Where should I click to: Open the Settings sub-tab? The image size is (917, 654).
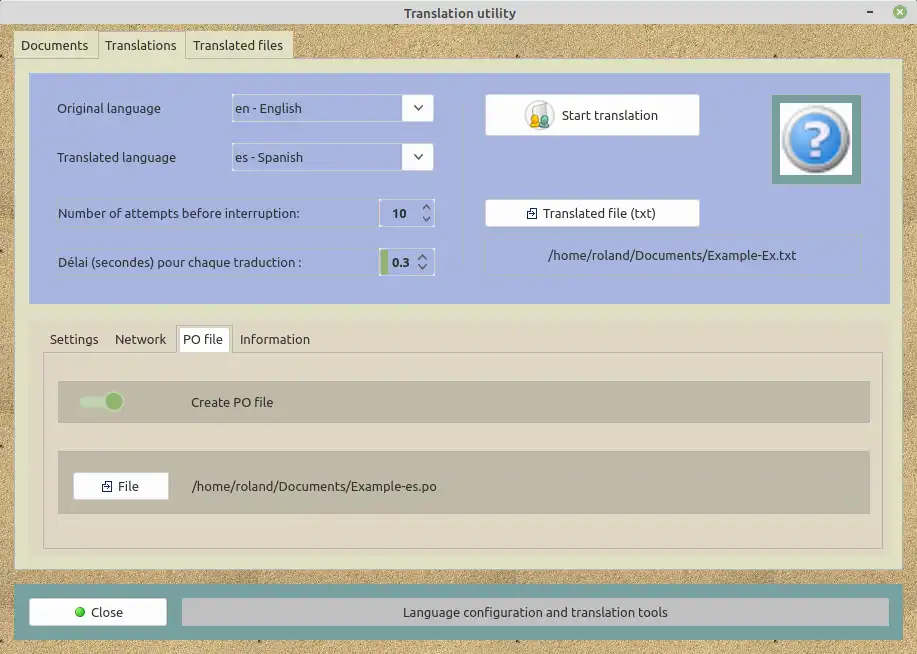(x=74, y=339)
